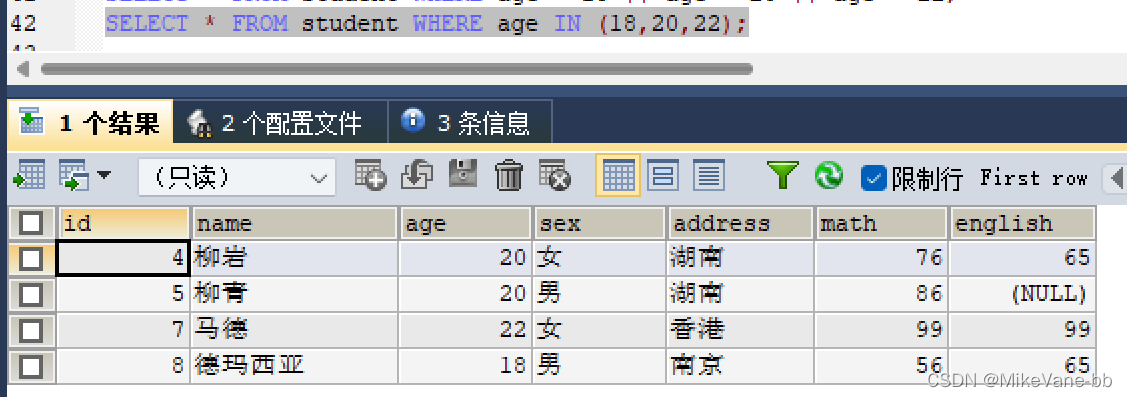Select the math cell with value 86
The image size is (1127, 397).
click(881, 294)
